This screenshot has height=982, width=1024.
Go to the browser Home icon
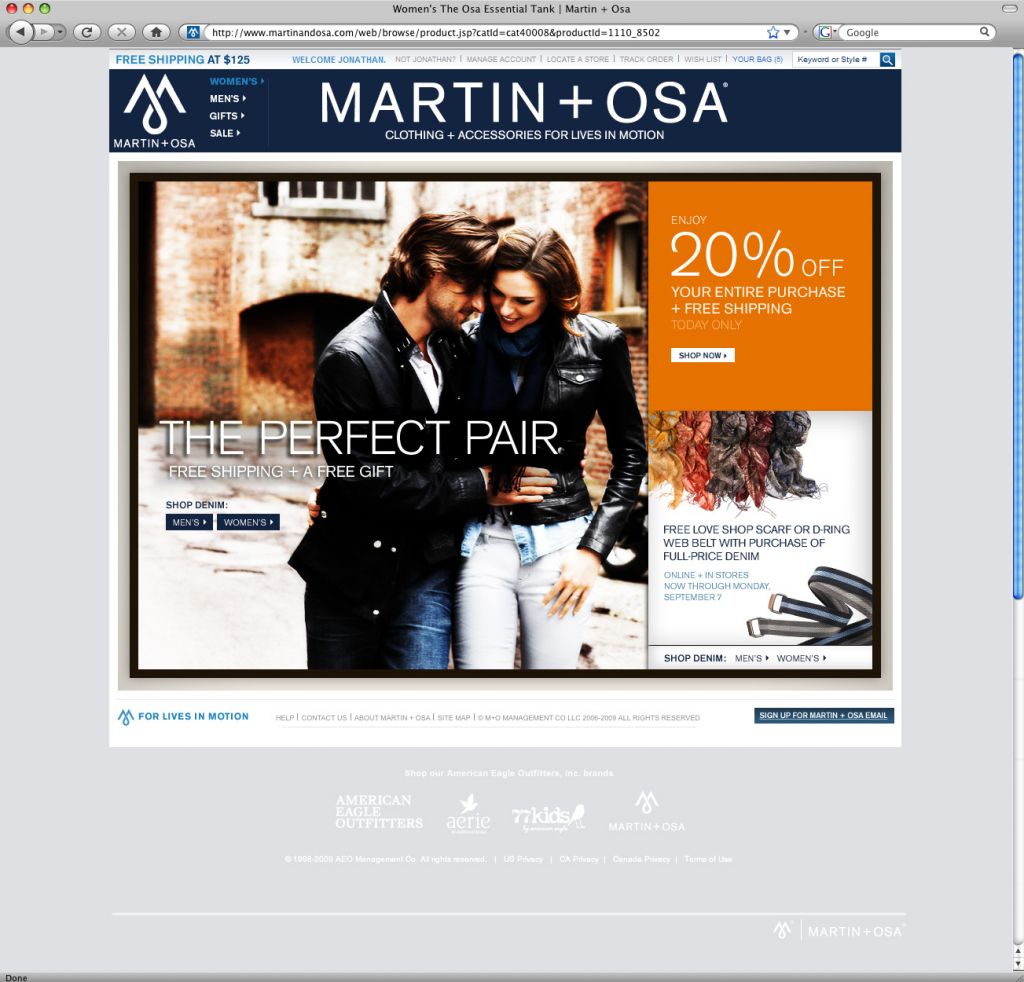click(156, 31)
